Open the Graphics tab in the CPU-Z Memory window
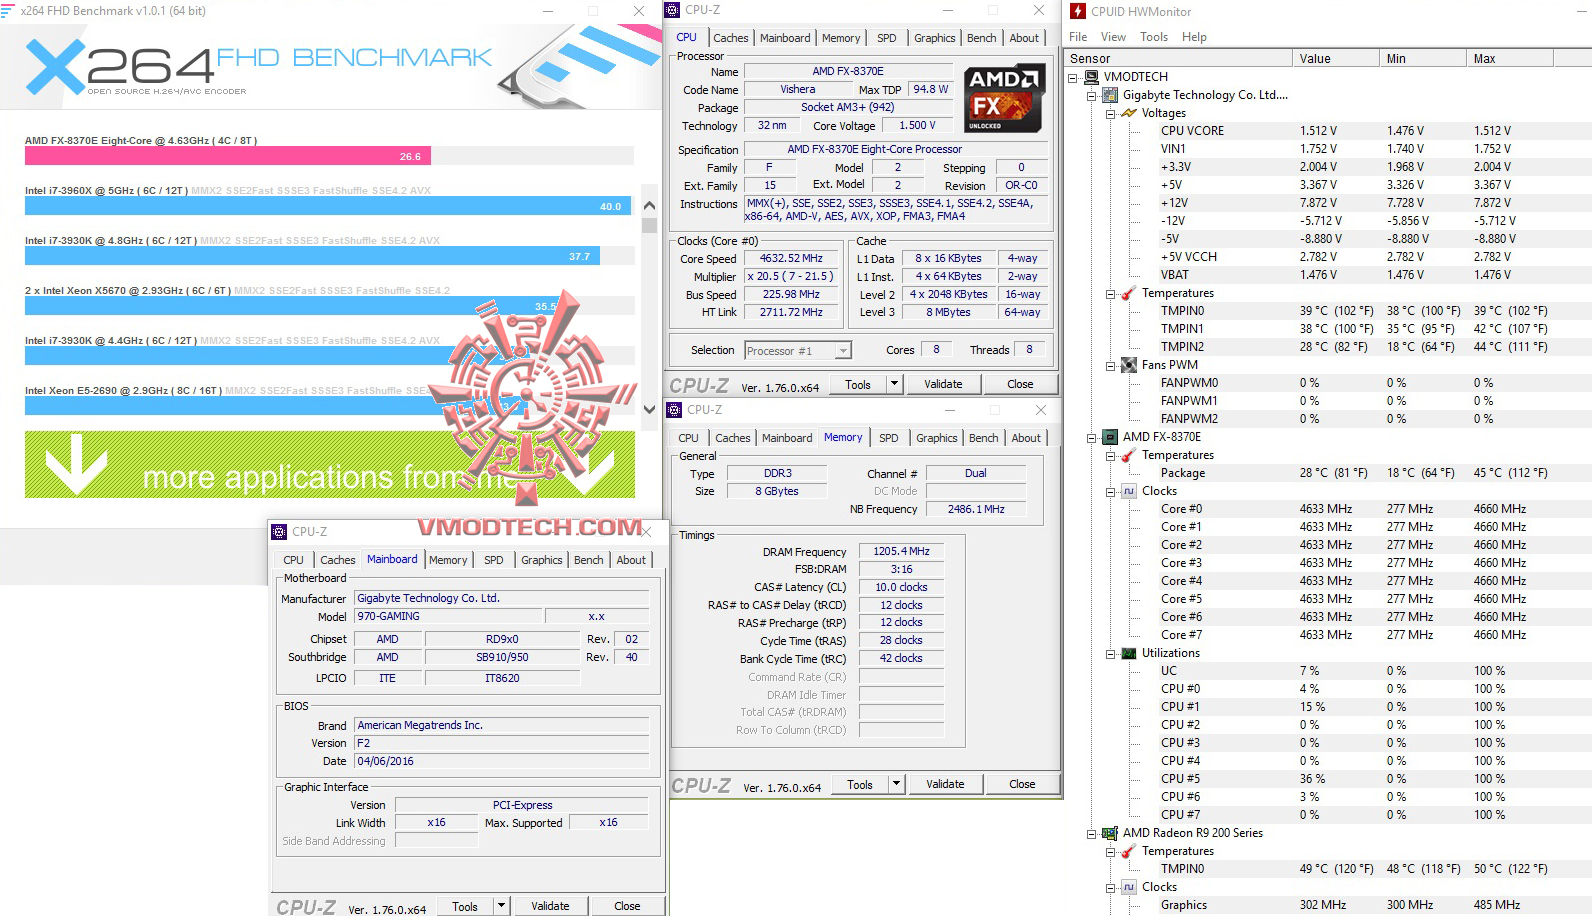Screen dimensions: 1592x916 (937, 438)
